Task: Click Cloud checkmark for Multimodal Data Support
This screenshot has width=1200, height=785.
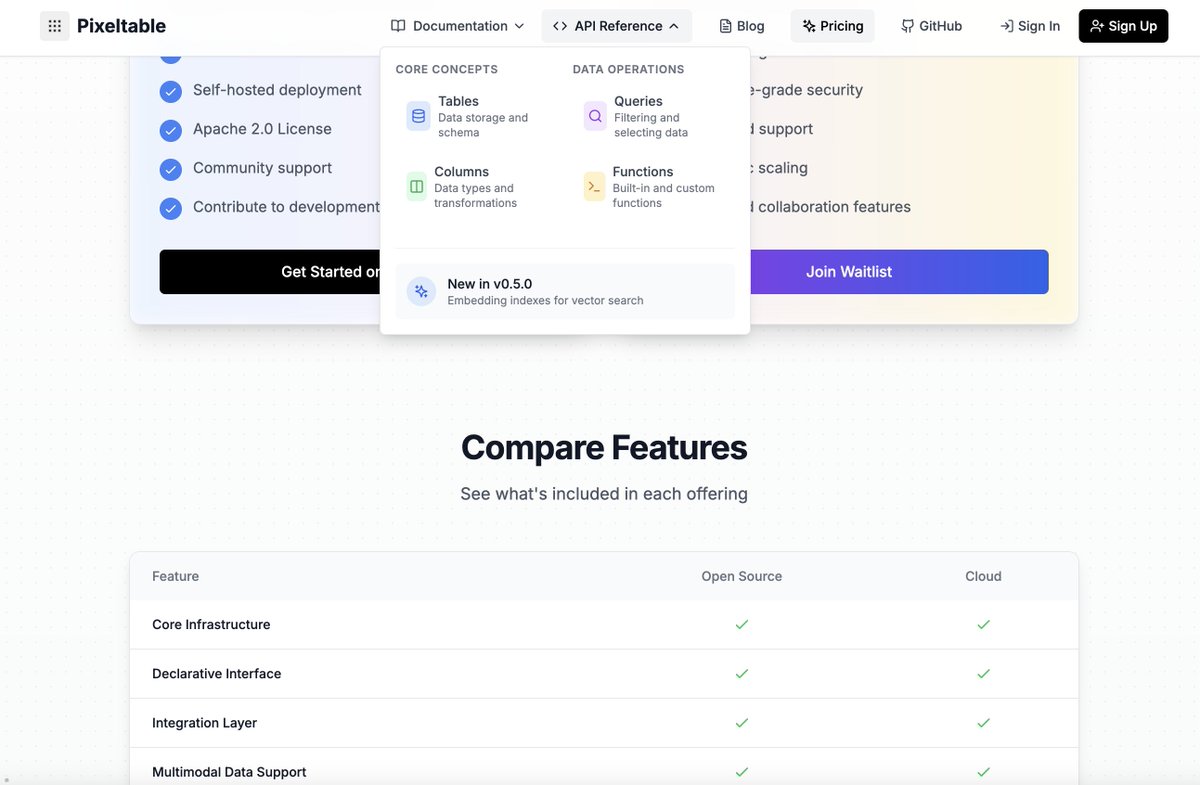Action: click(x=983, y=772)
